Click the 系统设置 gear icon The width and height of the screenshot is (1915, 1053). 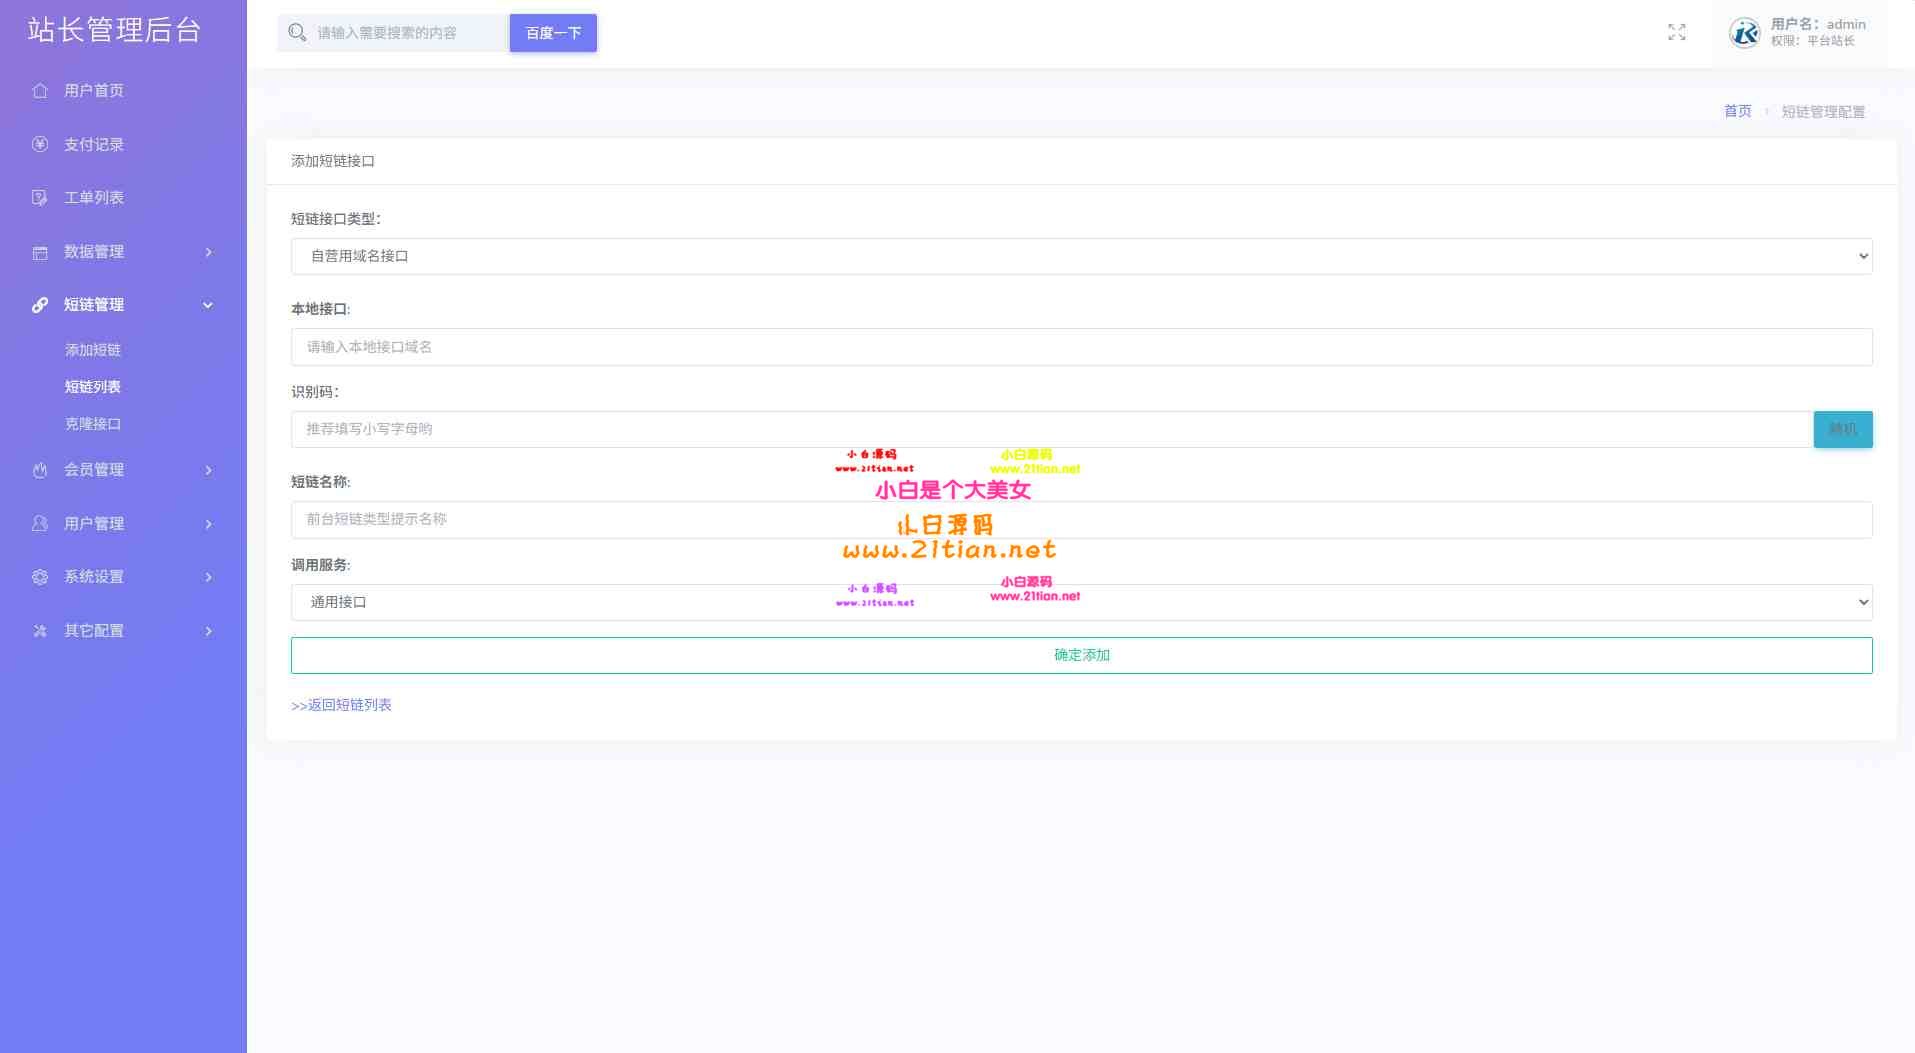[40, 577]
